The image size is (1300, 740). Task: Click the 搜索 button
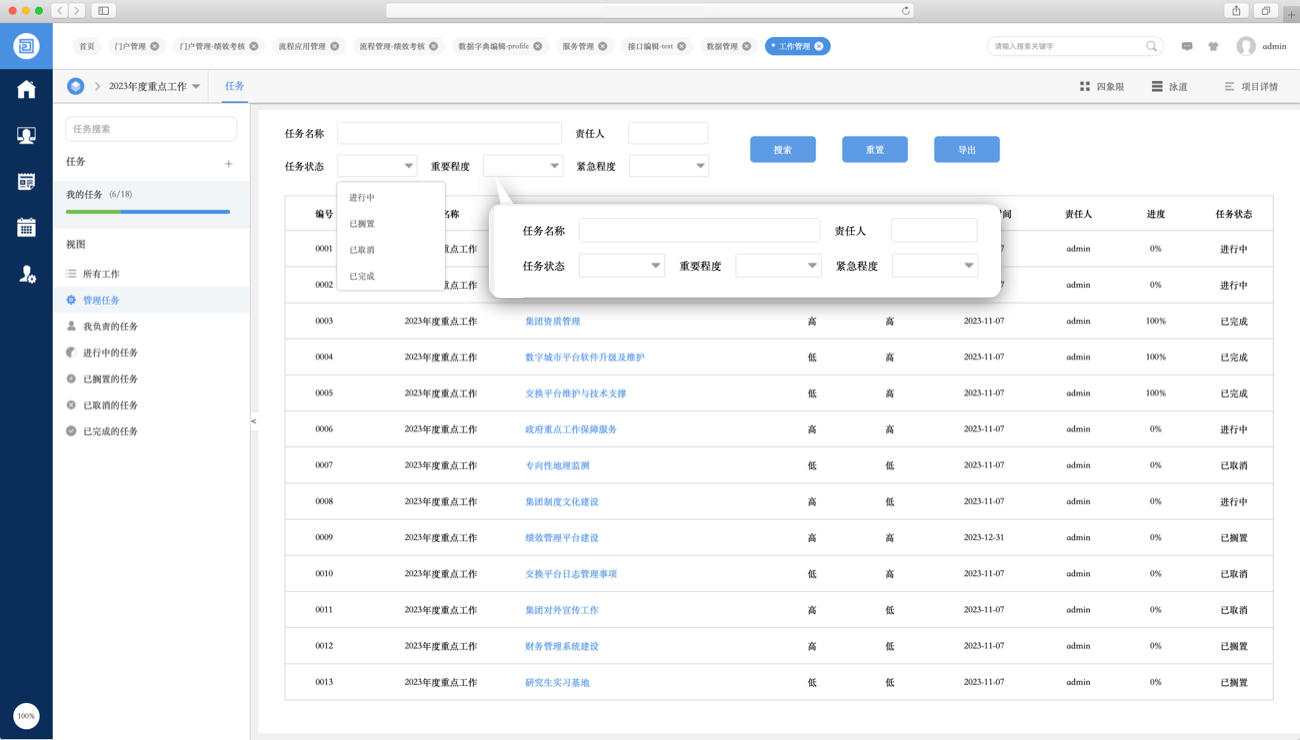tap(782, 150)
